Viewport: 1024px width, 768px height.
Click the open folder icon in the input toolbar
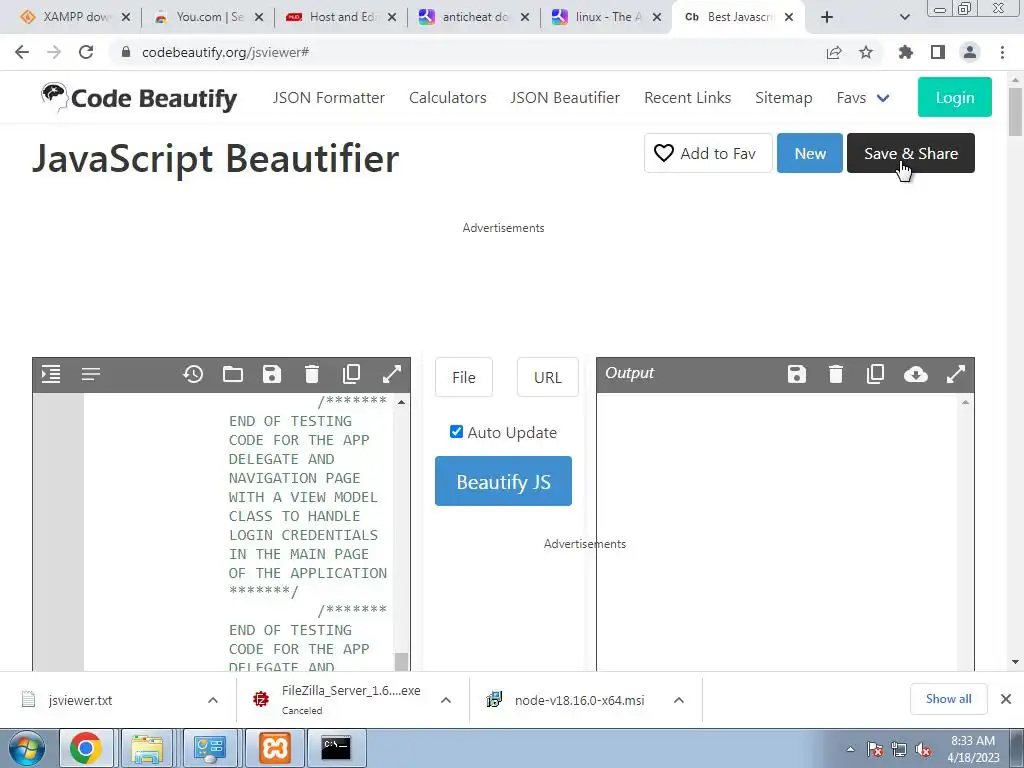[232, 374]
